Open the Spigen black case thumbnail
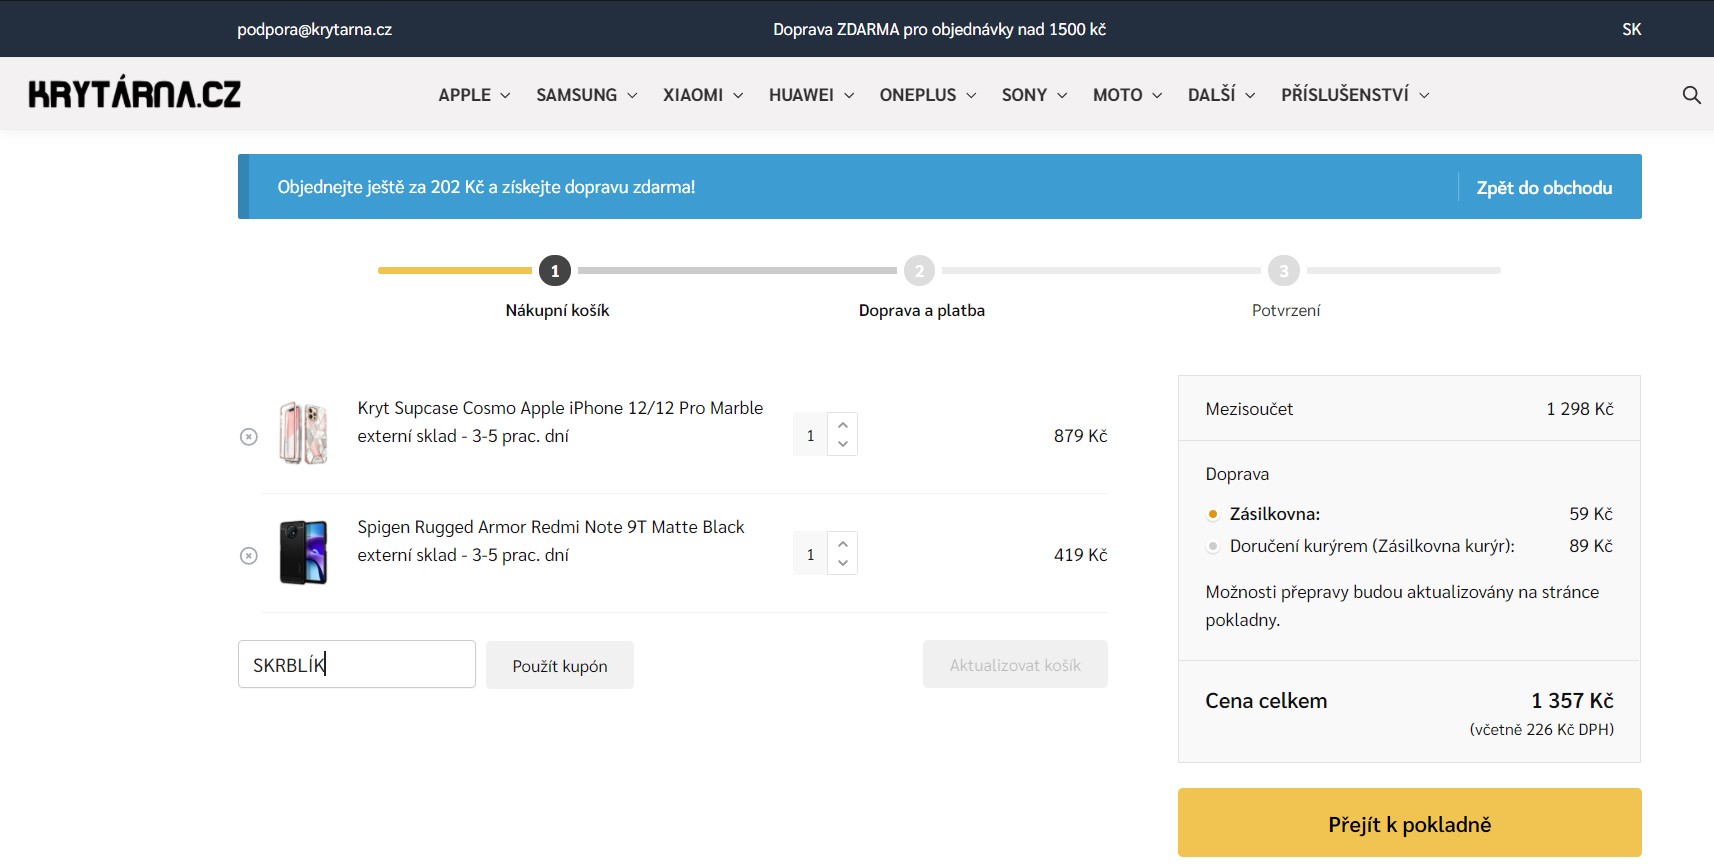 304,552
